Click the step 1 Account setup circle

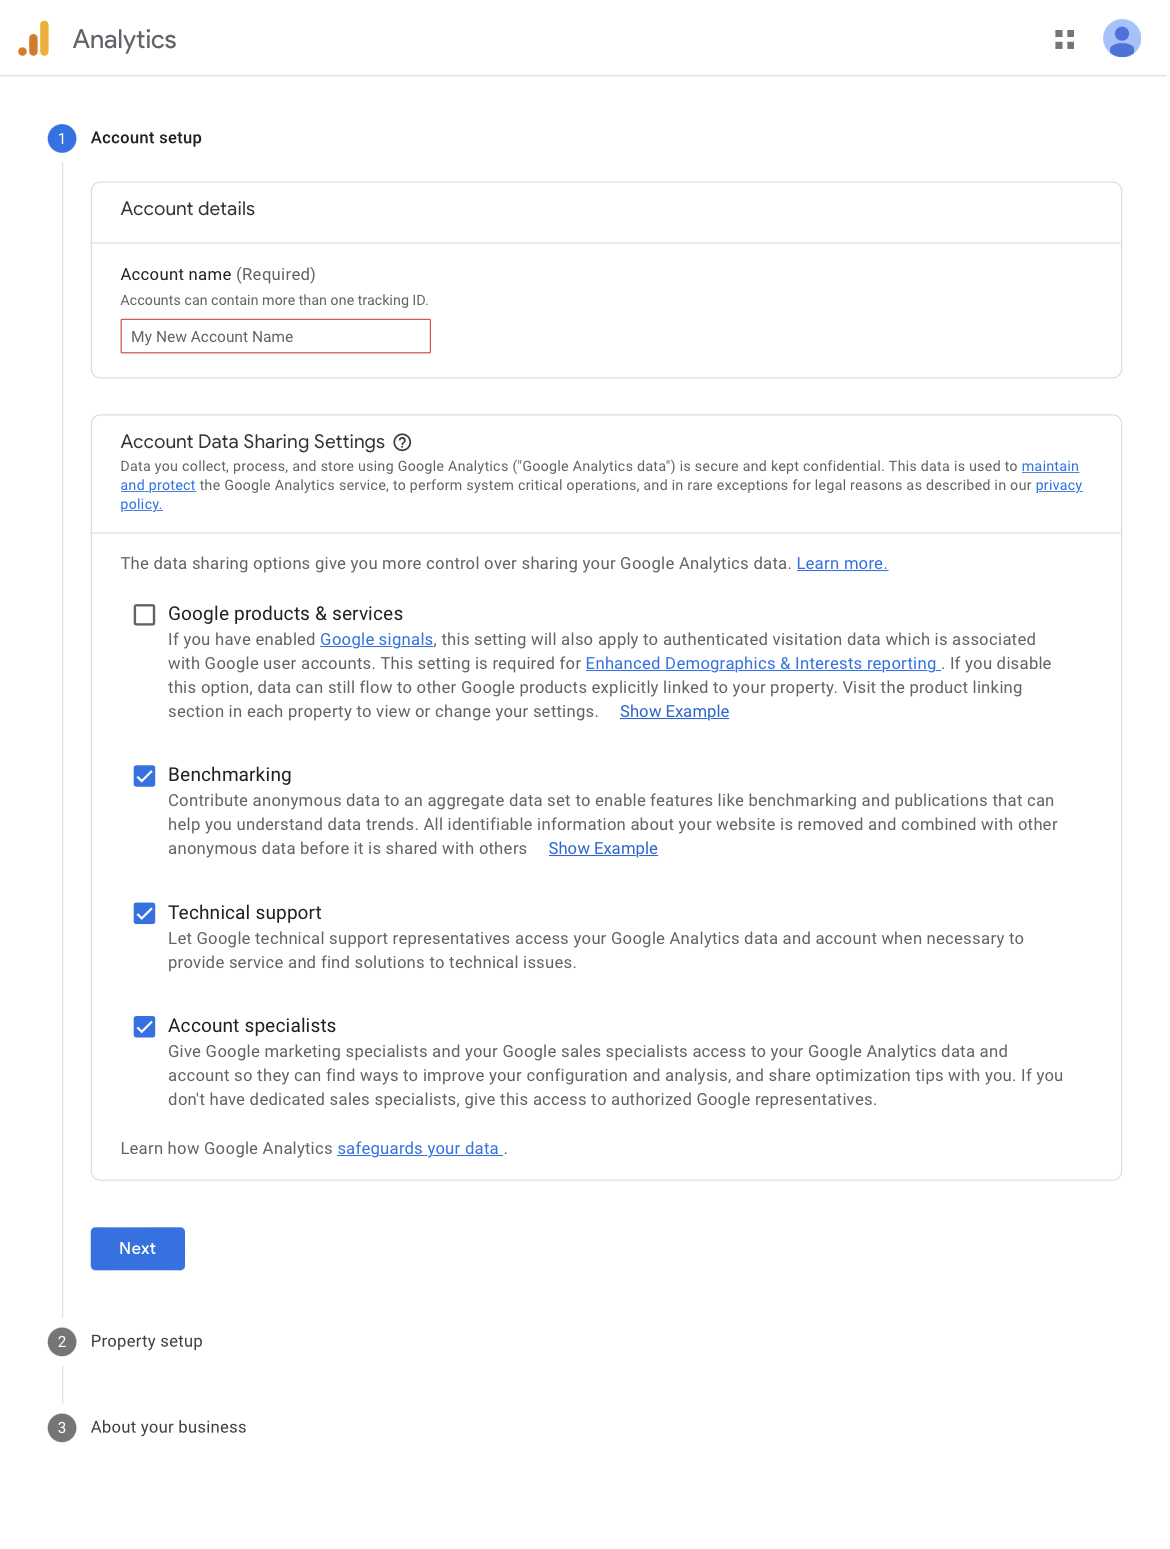pos(62,138)
